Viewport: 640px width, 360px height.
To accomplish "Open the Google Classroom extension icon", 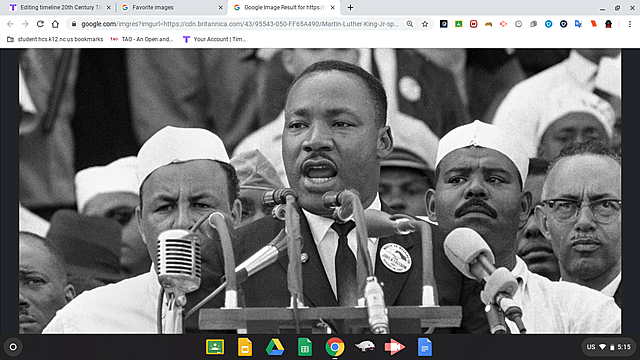I will click(x=459, y=24).
